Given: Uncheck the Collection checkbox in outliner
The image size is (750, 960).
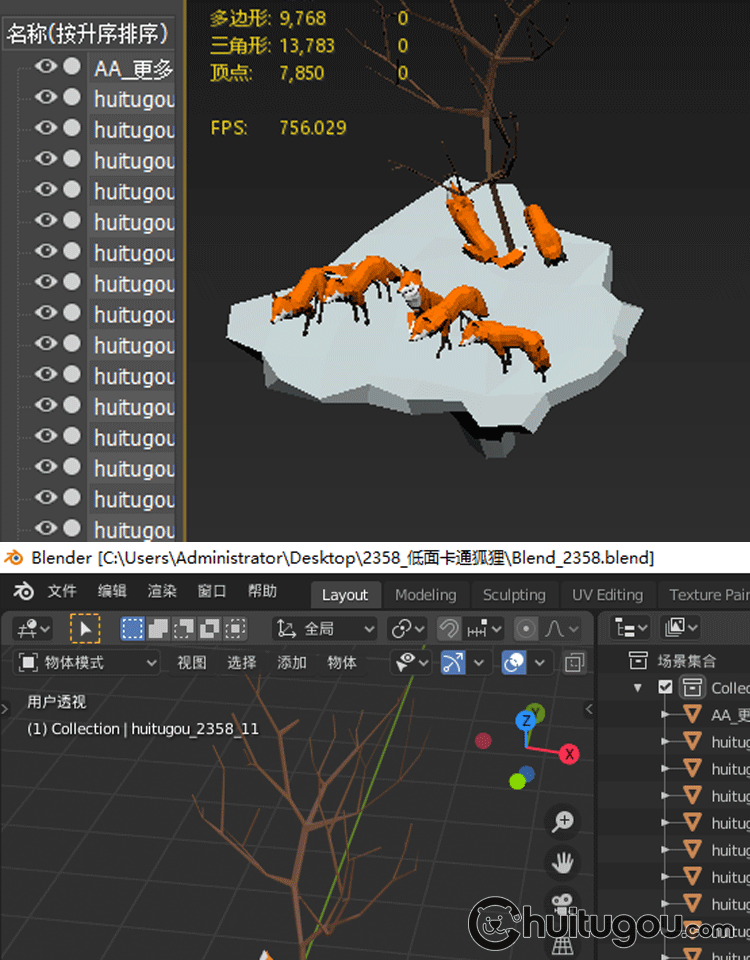Looking at the screenshot, I should (x=666, y=687).
